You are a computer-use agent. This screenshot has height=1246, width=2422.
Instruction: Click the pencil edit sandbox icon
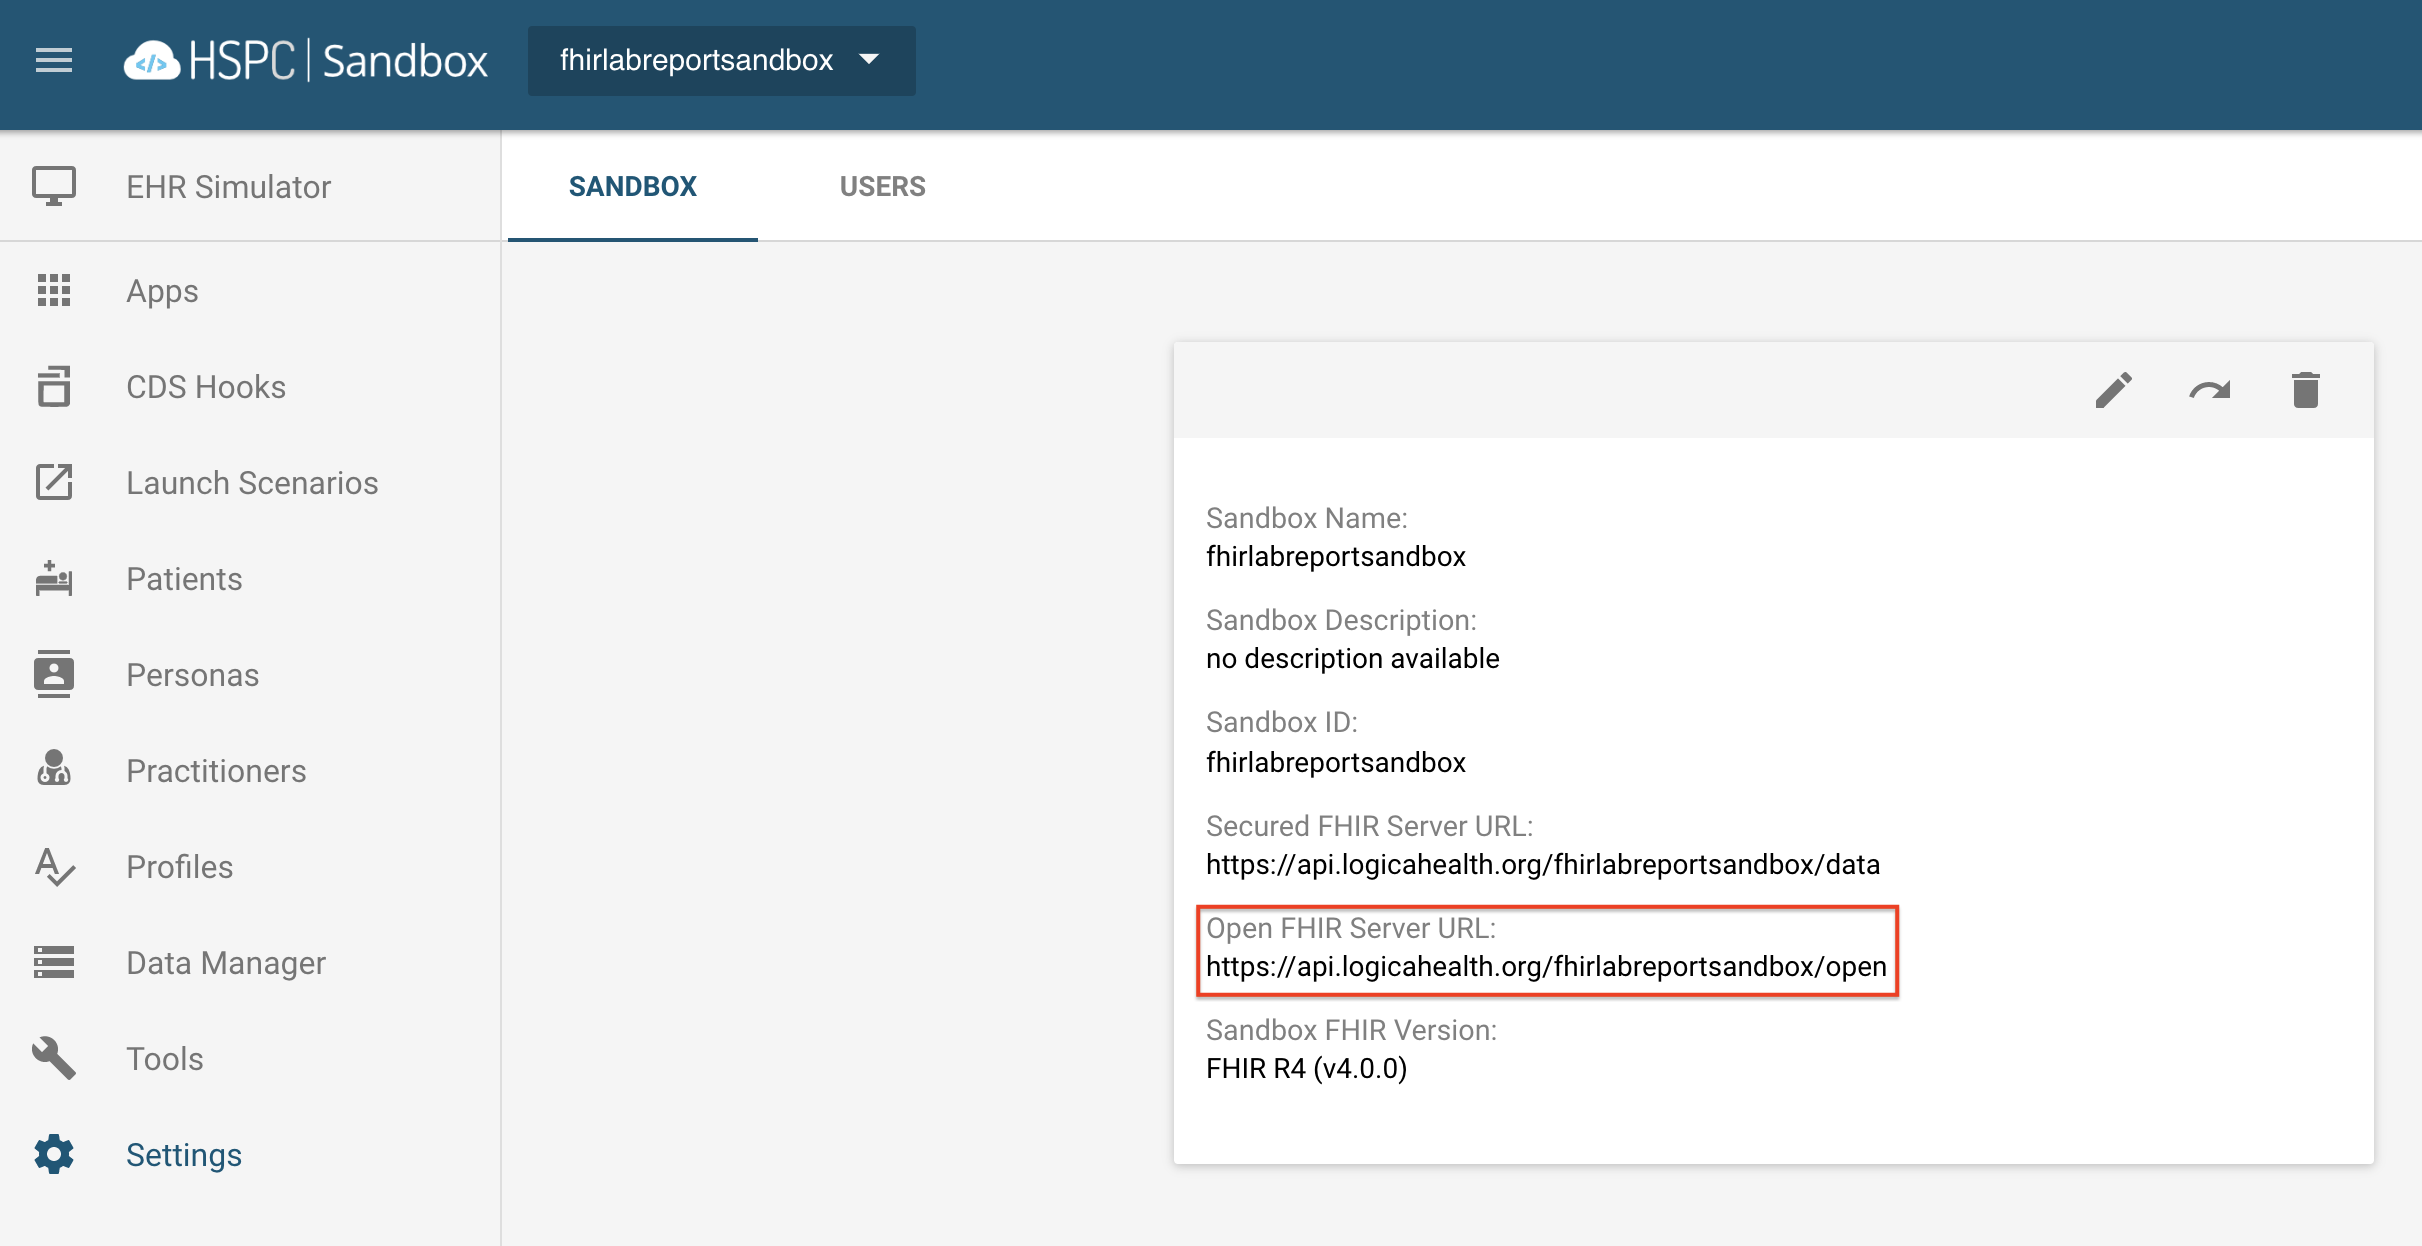coord(2114,390)
